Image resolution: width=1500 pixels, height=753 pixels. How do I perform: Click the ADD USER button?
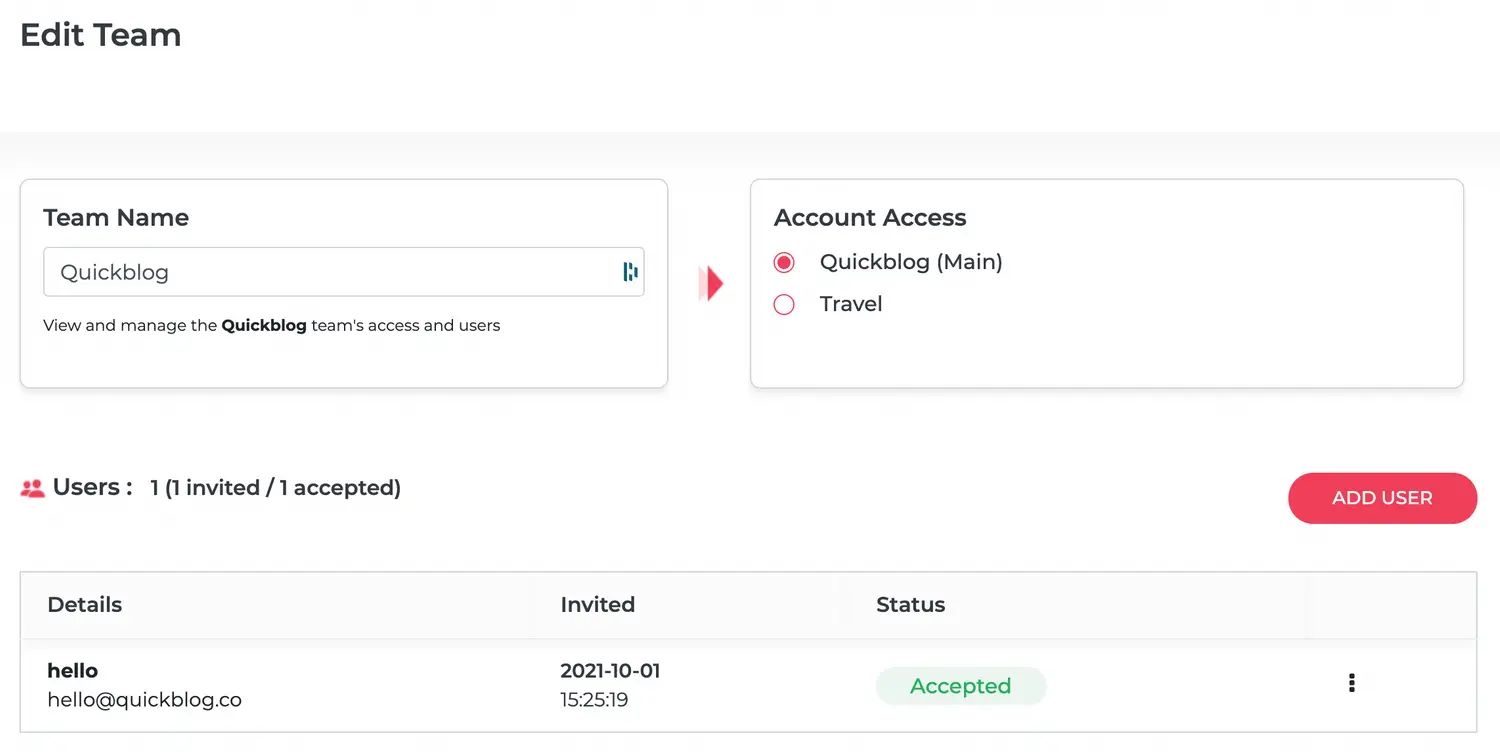[x=1382, y=498]
